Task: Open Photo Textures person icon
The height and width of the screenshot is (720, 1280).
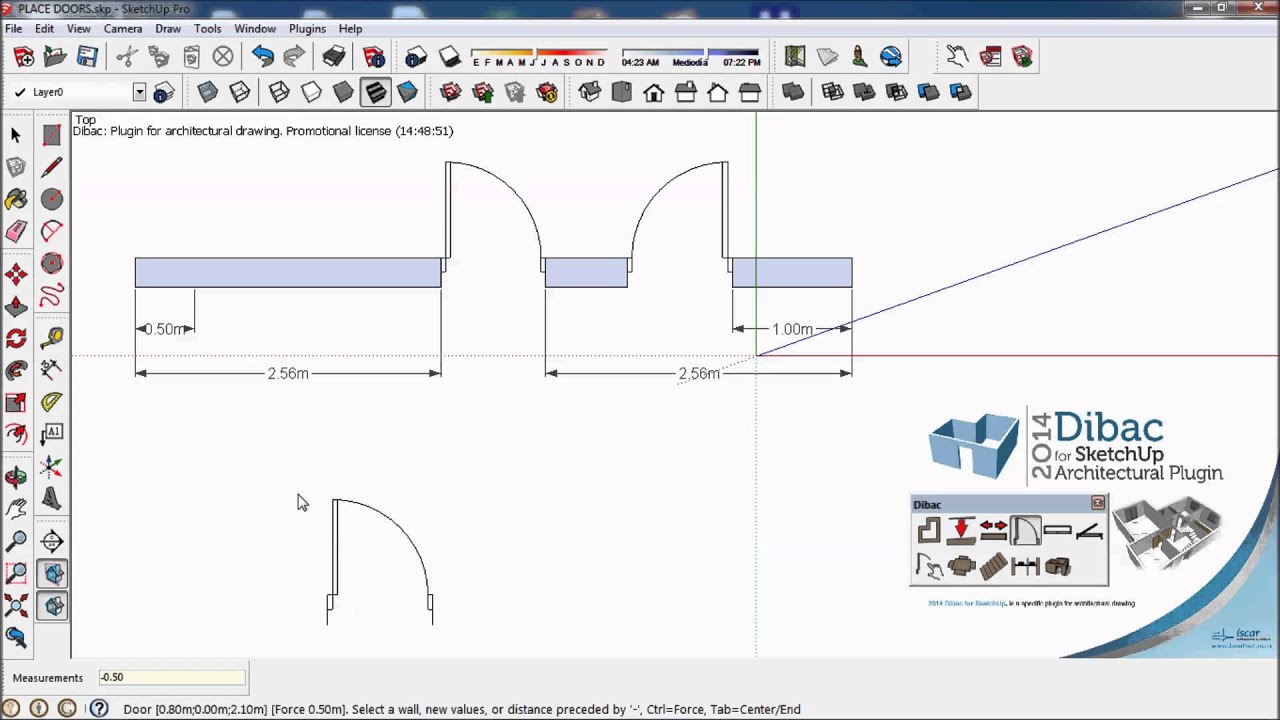Action: pyautogui.click(x=859, y=57)
